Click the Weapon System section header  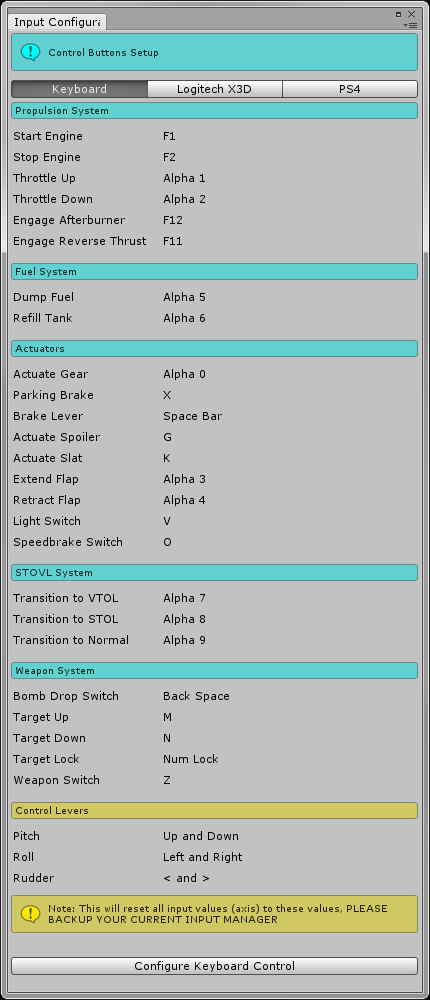coord(214,670)
